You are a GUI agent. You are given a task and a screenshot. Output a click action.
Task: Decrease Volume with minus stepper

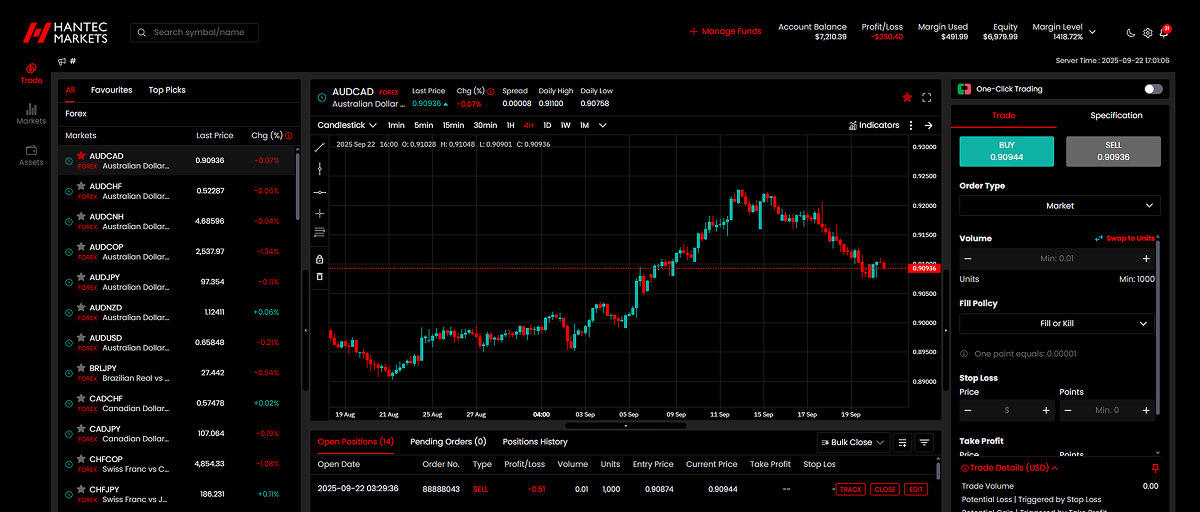pos(967,259)
